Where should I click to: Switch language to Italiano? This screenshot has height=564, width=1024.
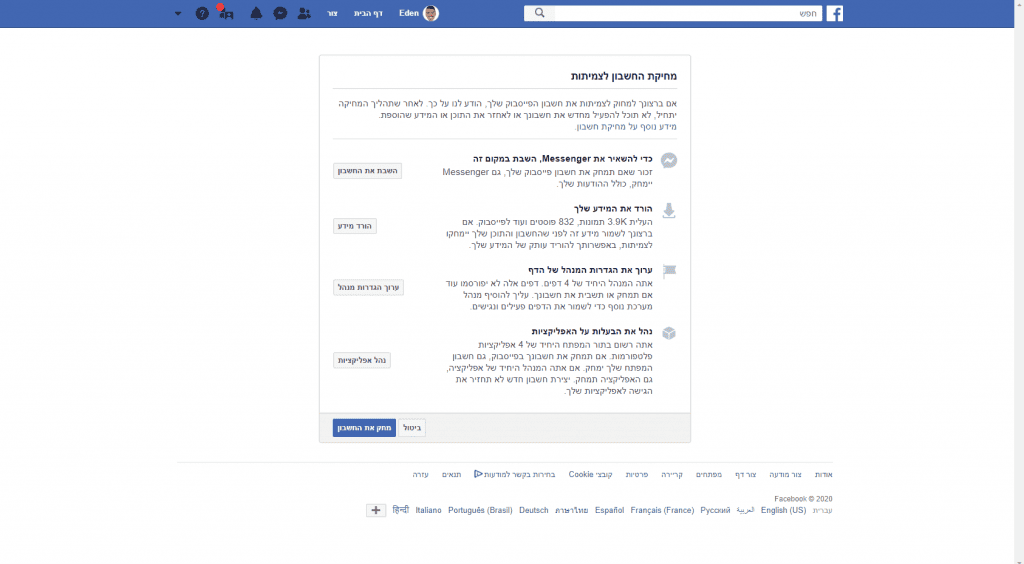coord(428,510)
